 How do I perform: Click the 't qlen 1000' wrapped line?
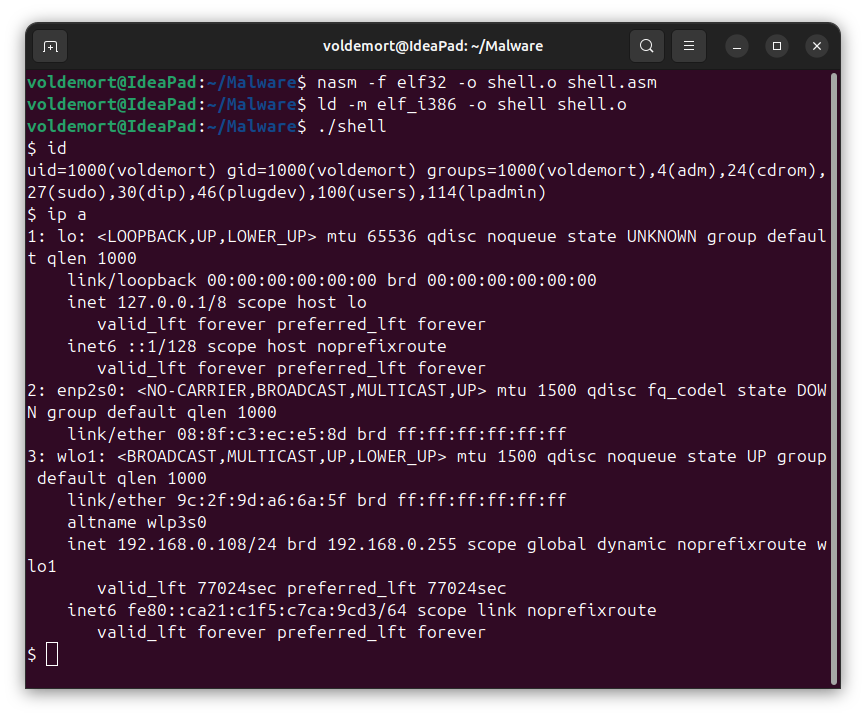coord(82,259)
